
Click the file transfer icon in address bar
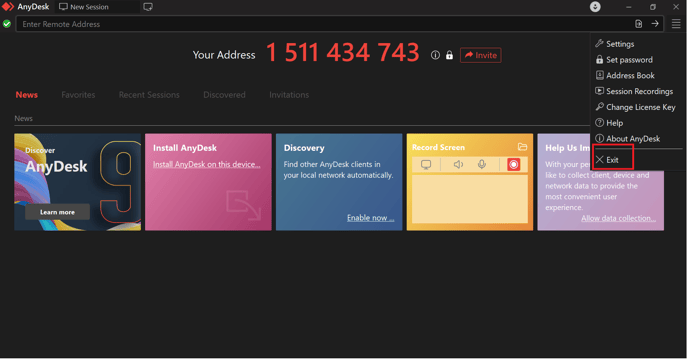[x=638, y=24]
